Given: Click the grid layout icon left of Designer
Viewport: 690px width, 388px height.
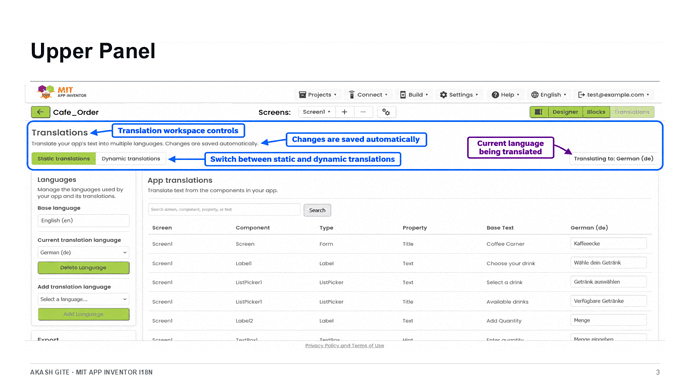Looking at the screenshot, I should pyautogui.click(x=539, y=112).
